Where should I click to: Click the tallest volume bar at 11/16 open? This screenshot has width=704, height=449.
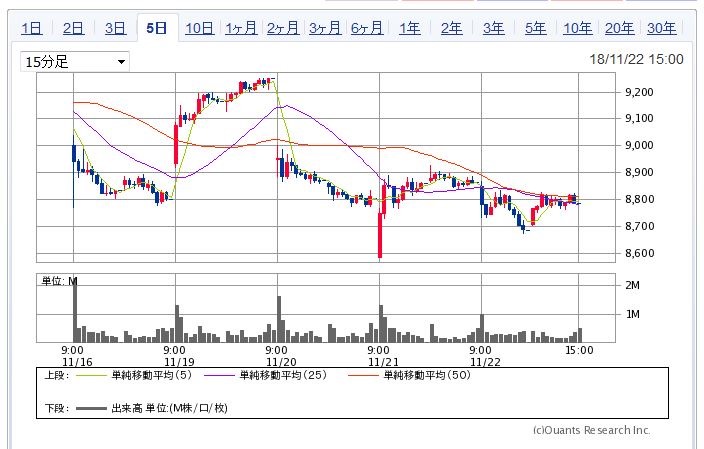pyautogui.click(x=75, y=310)
